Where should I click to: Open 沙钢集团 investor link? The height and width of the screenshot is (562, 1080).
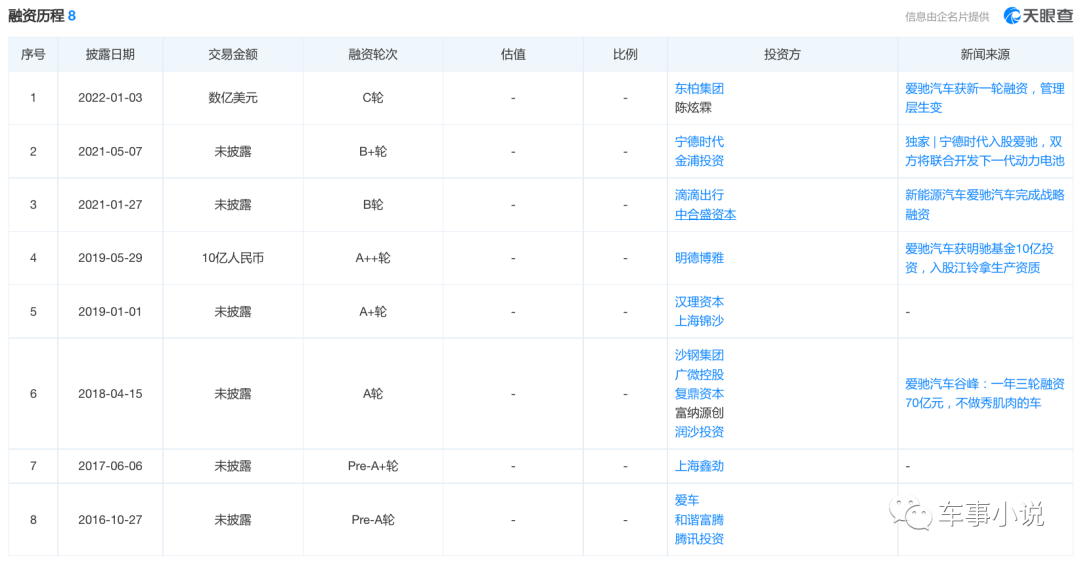pyautogui.click(x=699, y=355)
